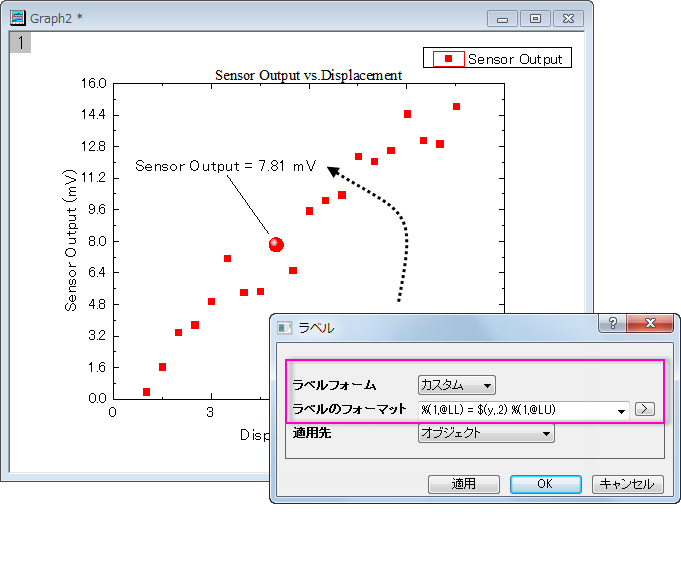Close the Graph2 window

coord(569,19)
